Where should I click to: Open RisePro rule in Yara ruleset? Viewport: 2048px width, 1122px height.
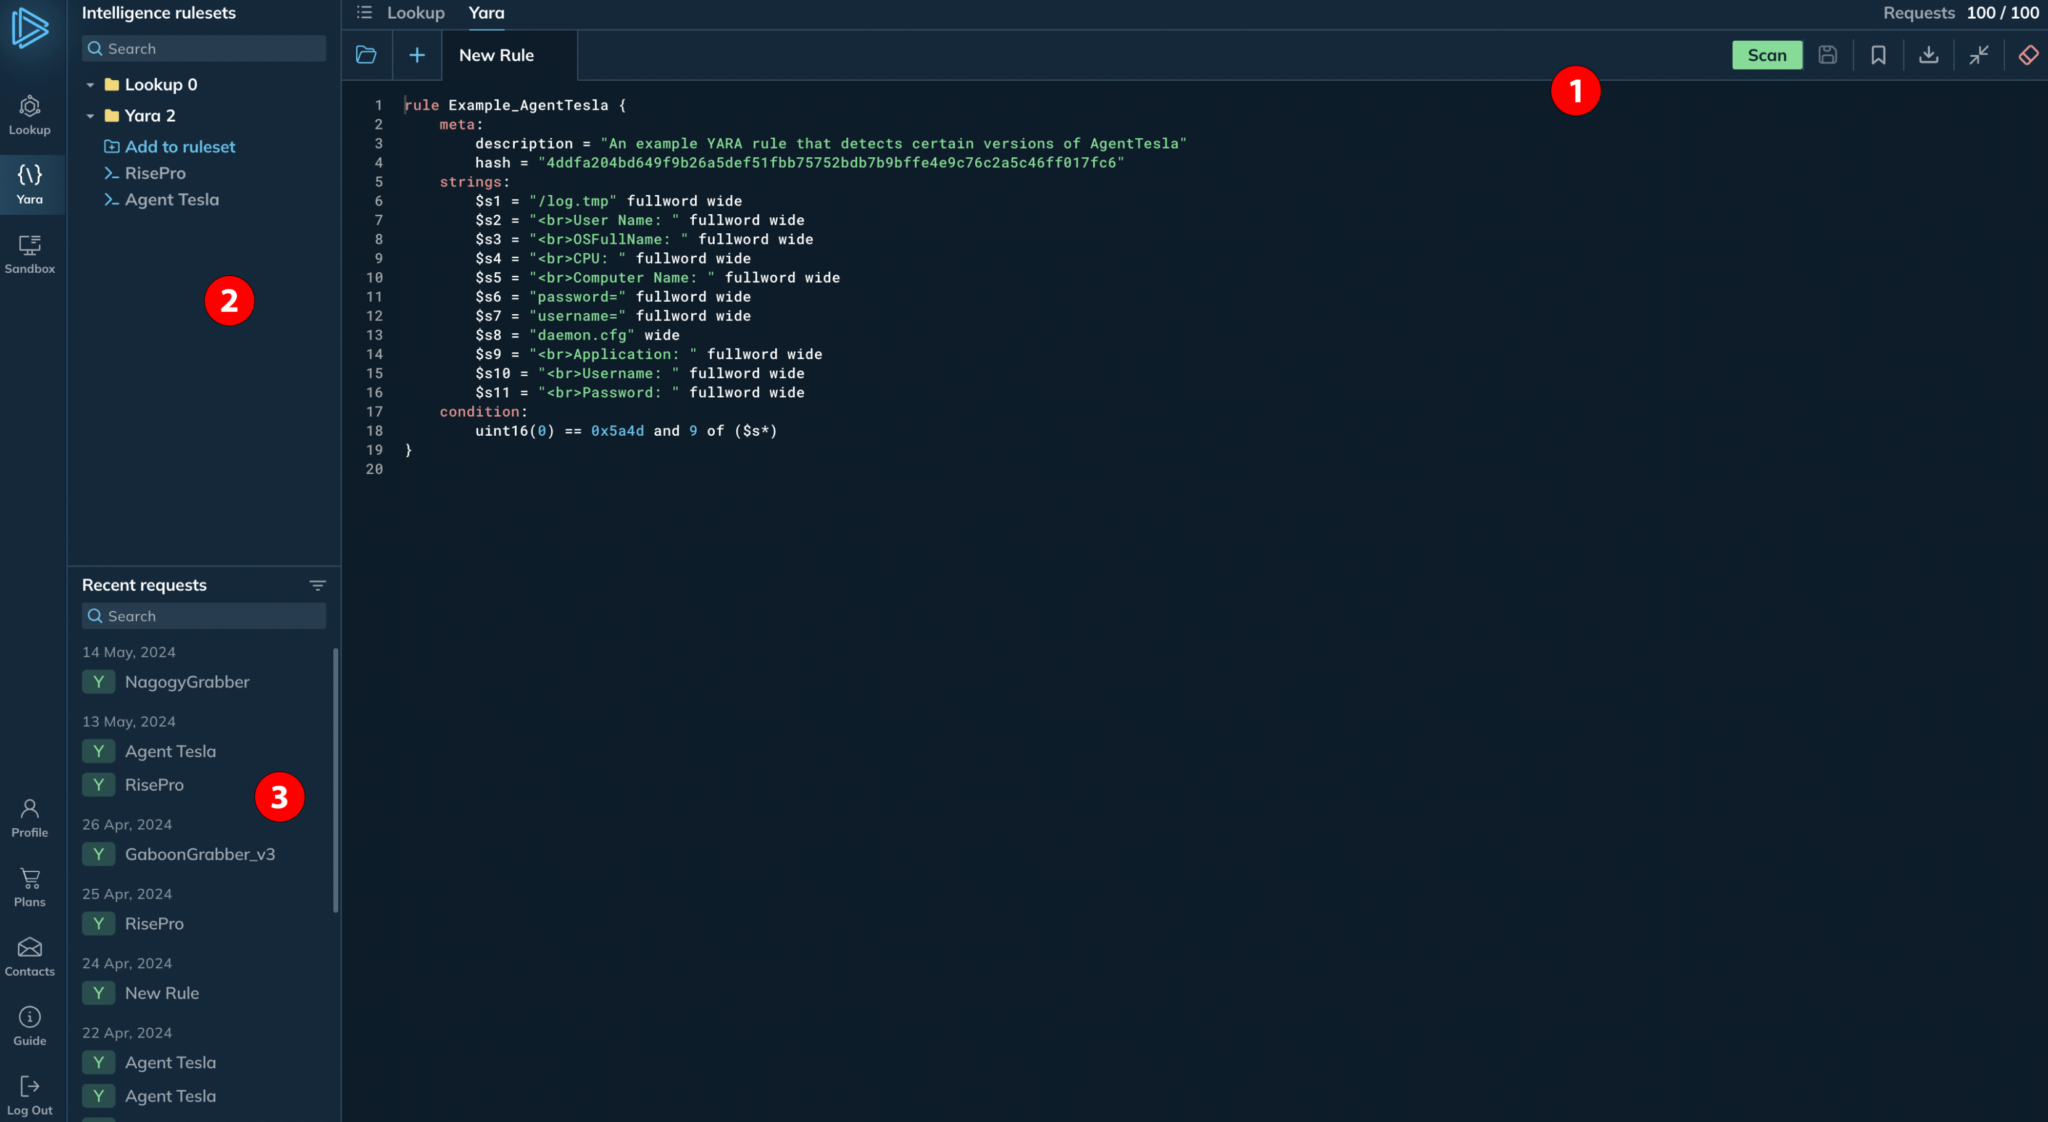click(x=155, y=173)
